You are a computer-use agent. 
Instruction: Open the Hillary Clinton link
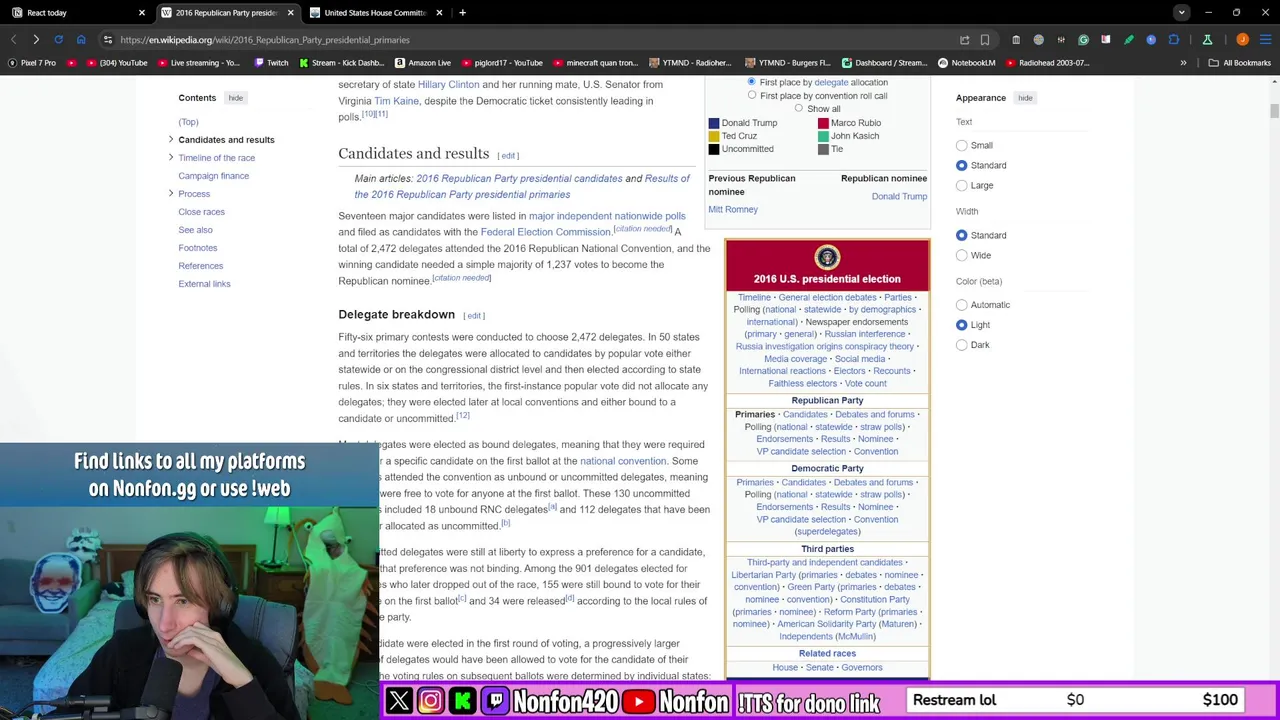[x=448, y=85]
